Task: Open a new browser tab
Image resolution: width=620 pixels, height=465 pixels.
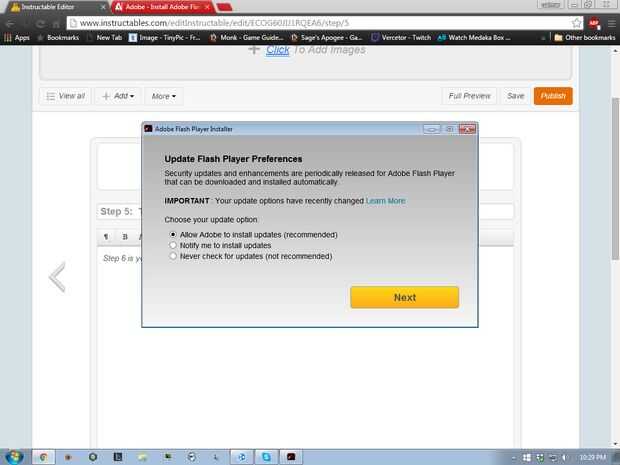Action: click(x=225, y=7)
